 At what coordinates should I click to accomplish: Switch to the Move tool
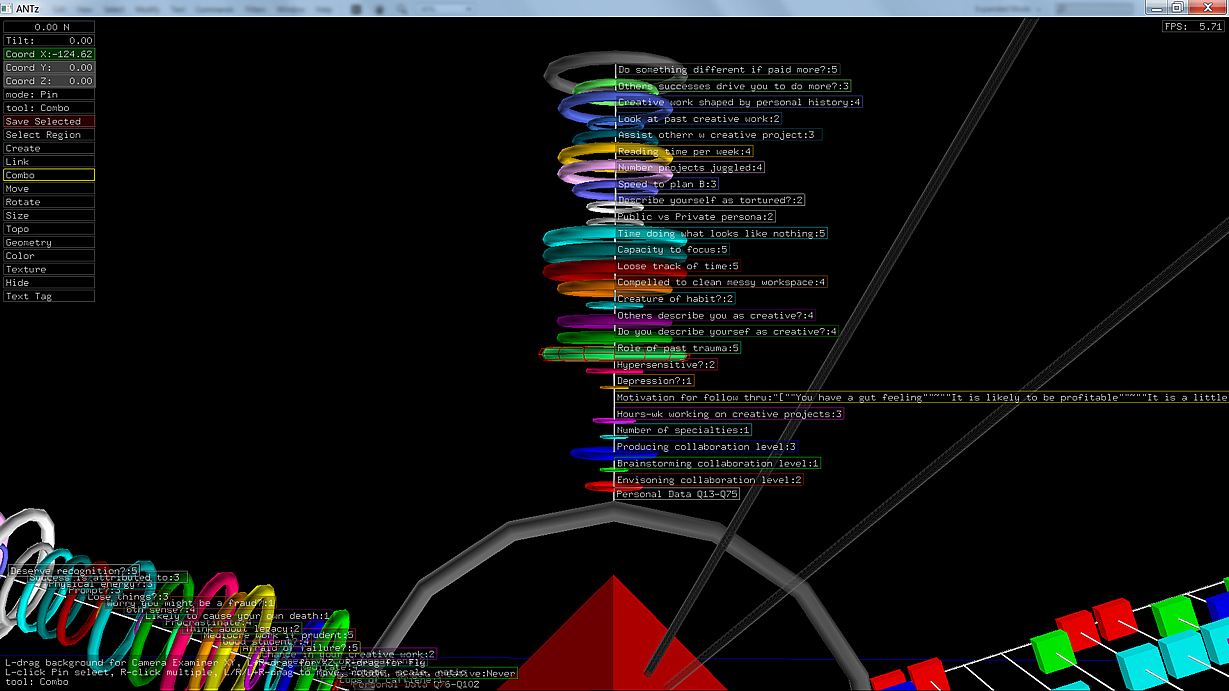coord(49,189)
